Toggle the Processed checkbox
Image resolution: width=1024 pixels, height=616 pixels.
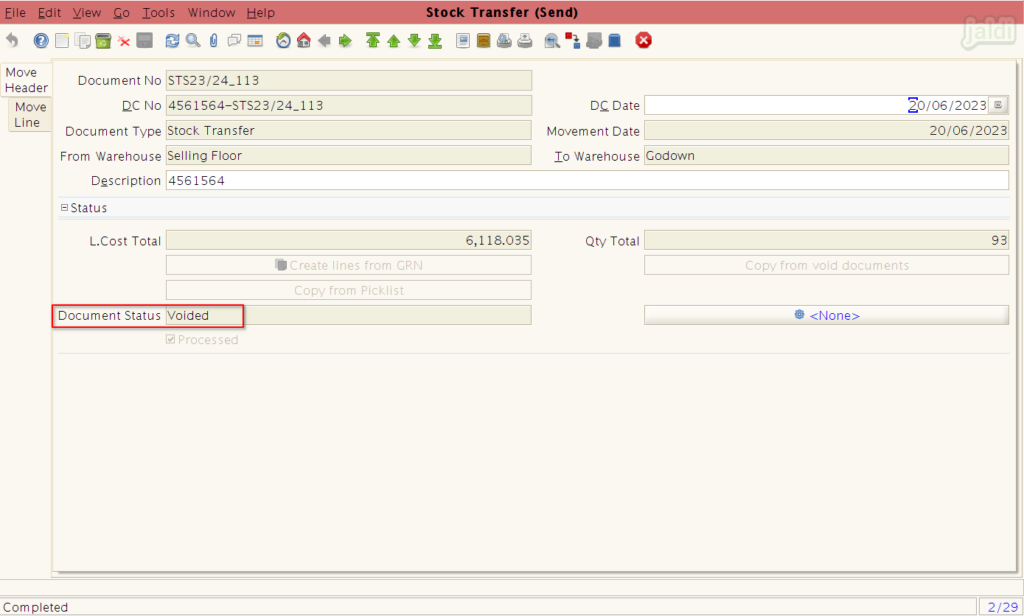(x=170, y=339)
